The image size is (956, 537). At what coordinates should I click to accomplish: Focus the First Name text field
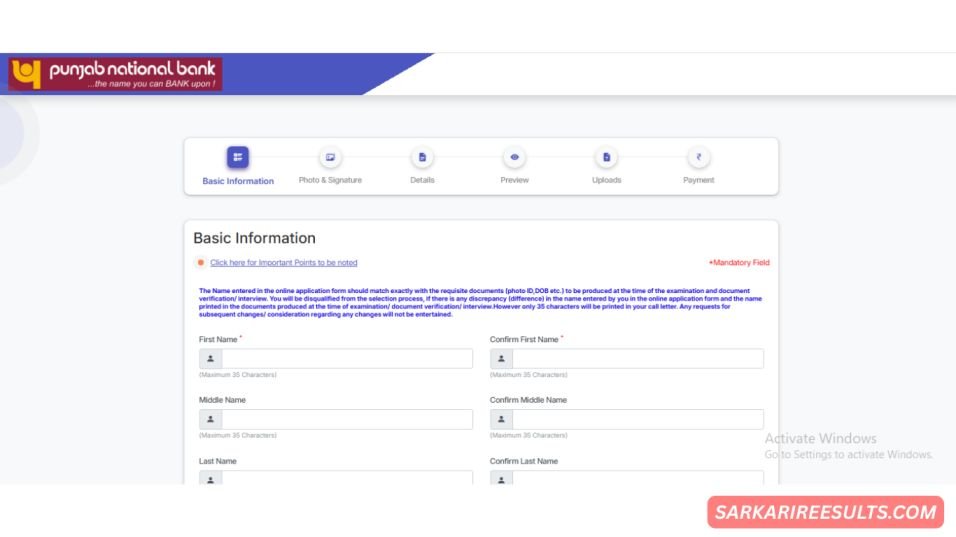tap(346, 359)
